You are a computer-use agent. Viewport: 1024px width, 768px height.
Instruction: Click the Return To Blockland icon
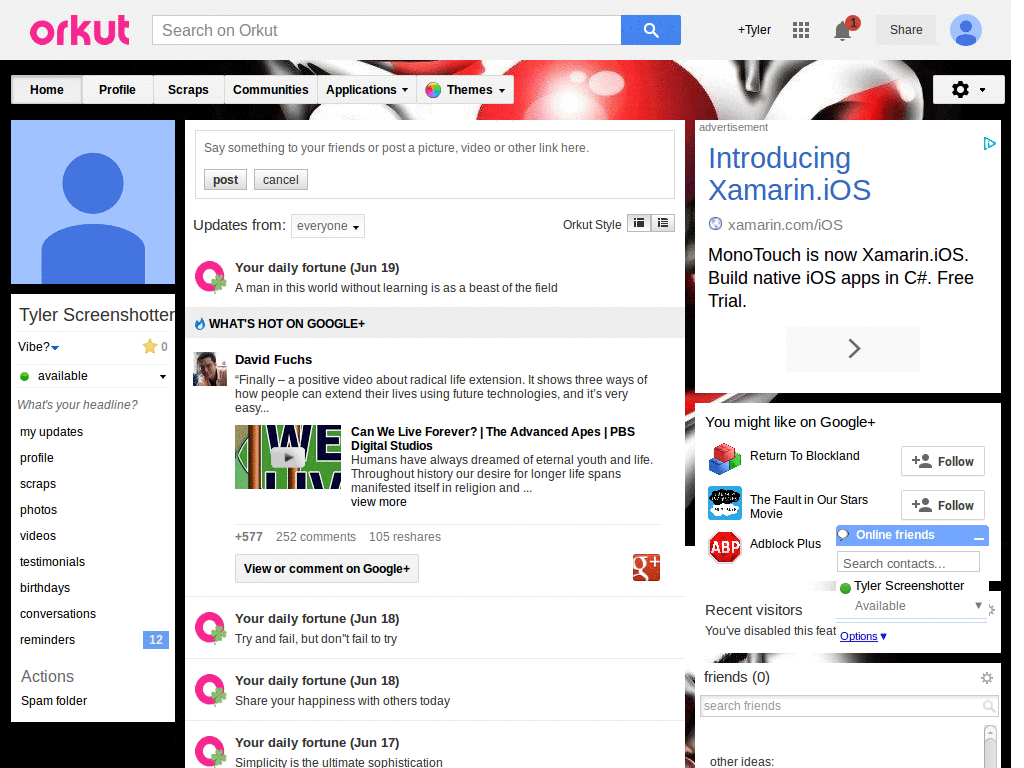coord(725,458)
